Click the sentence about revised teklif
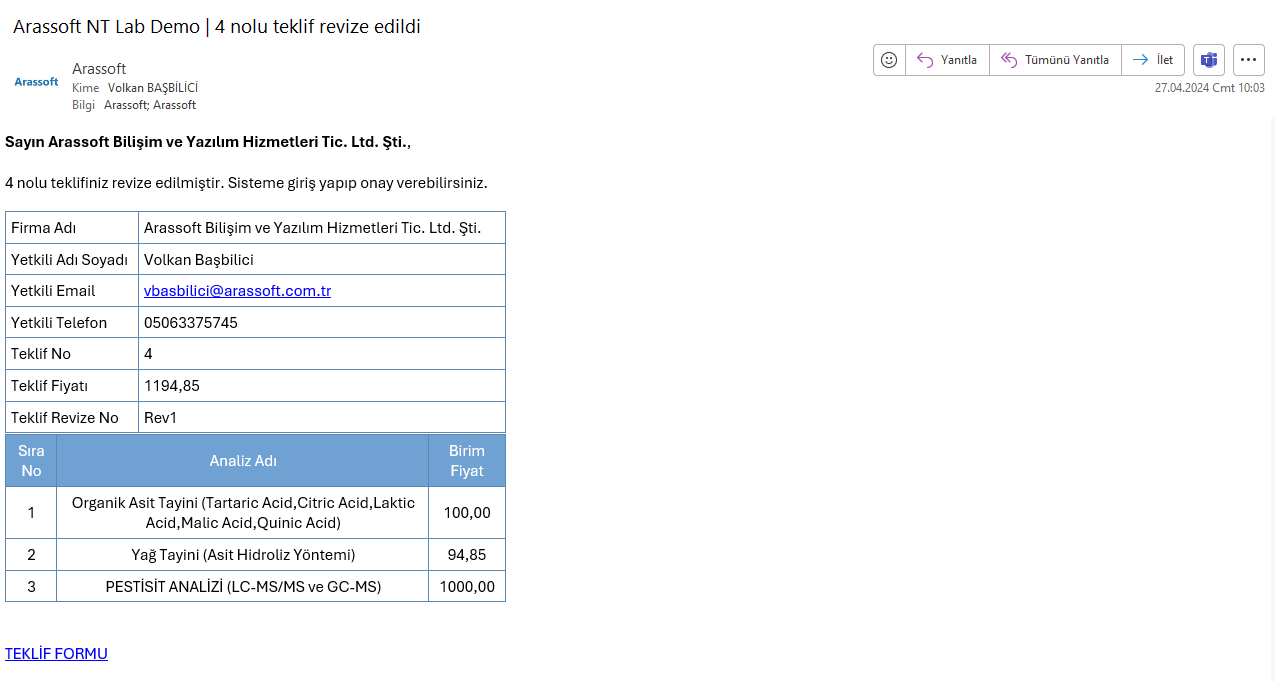Viewport: 1275px width, 681px height. point(246,183)
